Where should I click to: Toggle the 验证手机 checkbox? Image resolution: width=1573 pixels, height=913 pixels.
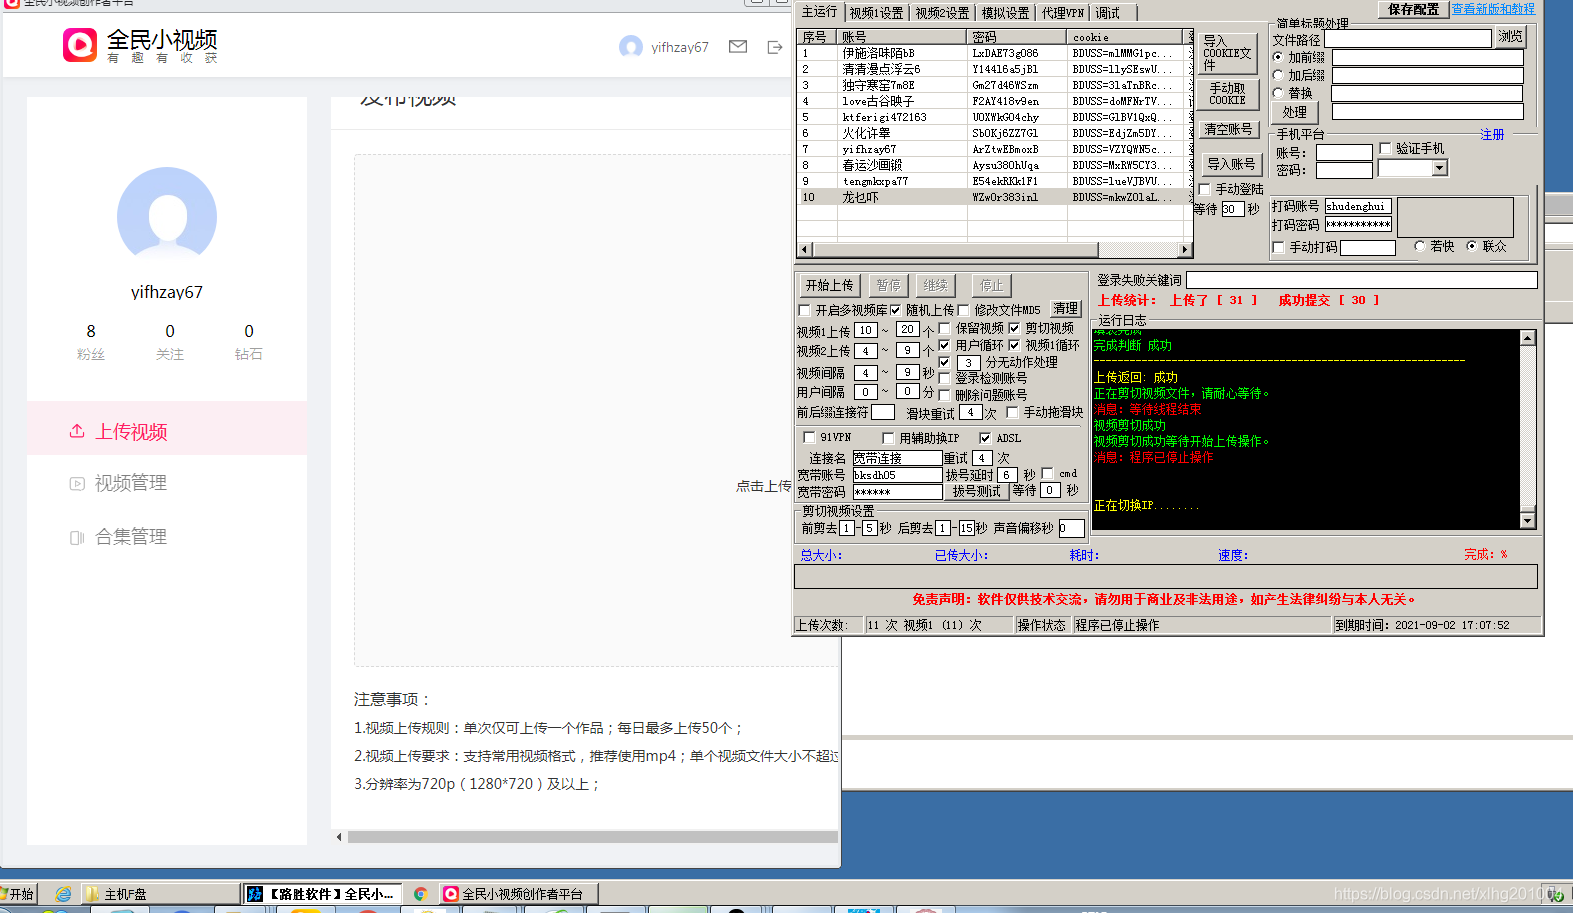(x=1385, y=148)
